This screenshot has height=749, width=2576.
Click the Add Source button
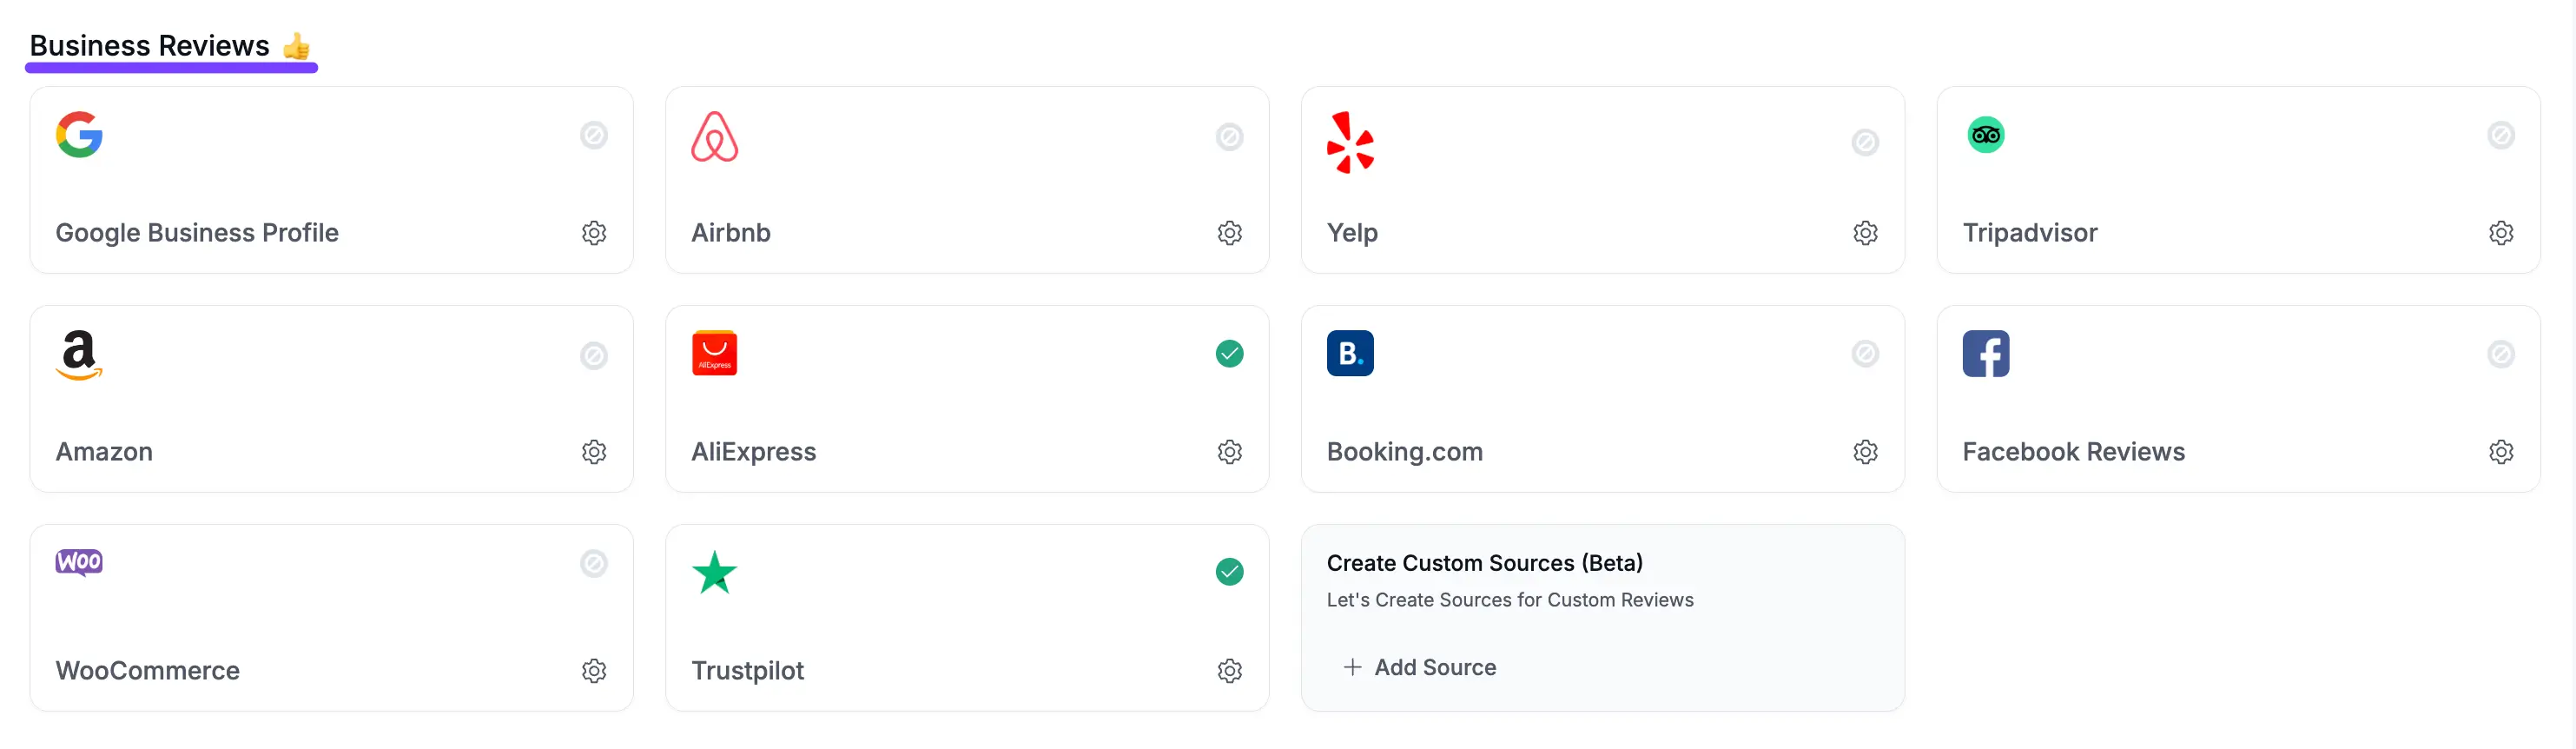1420,667
